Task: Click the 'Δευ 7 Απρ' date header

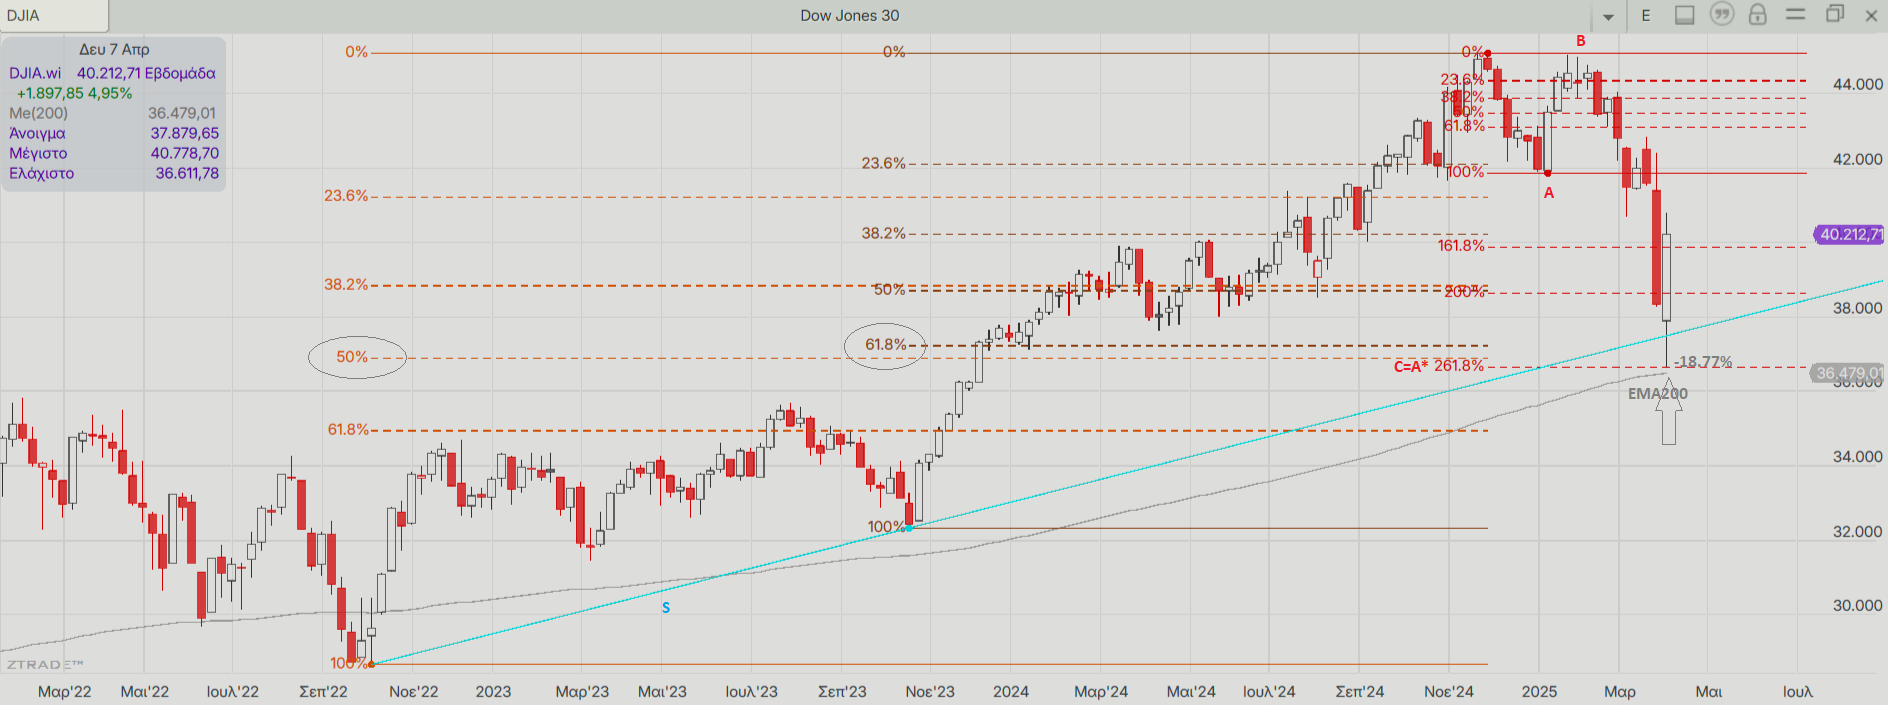Action: pos(114,49)
